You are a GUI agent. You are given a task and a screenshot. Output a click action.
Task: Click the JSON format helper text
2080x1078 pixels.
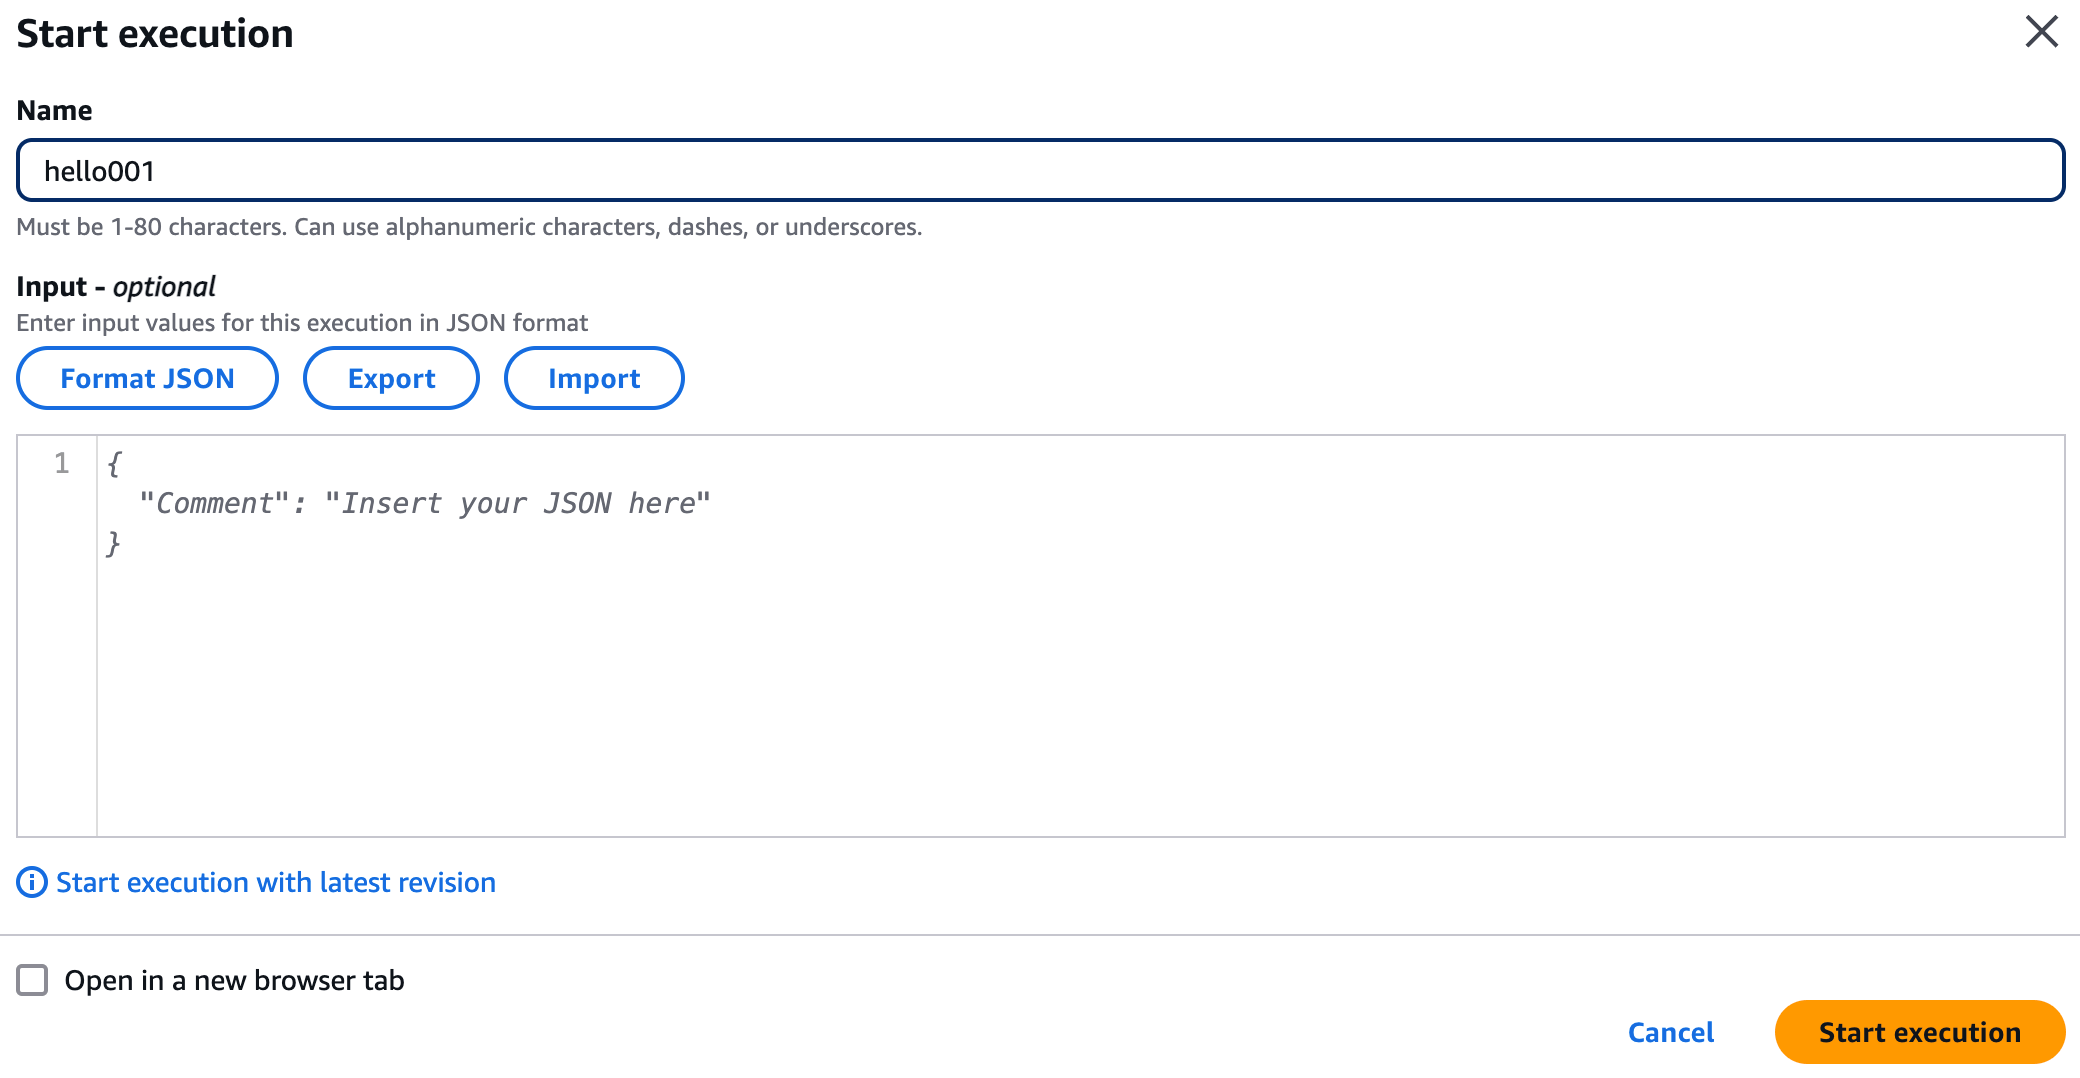(301, 322)
